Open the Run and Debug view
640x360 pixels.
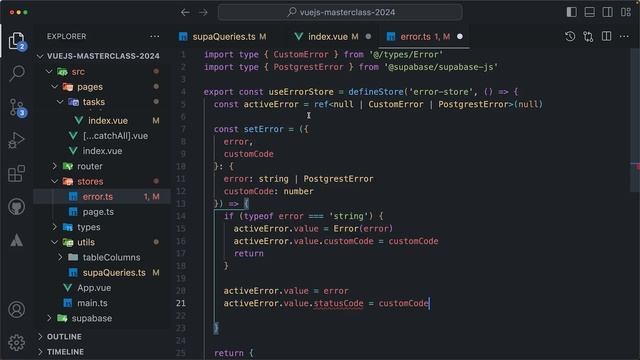(16, 140)
